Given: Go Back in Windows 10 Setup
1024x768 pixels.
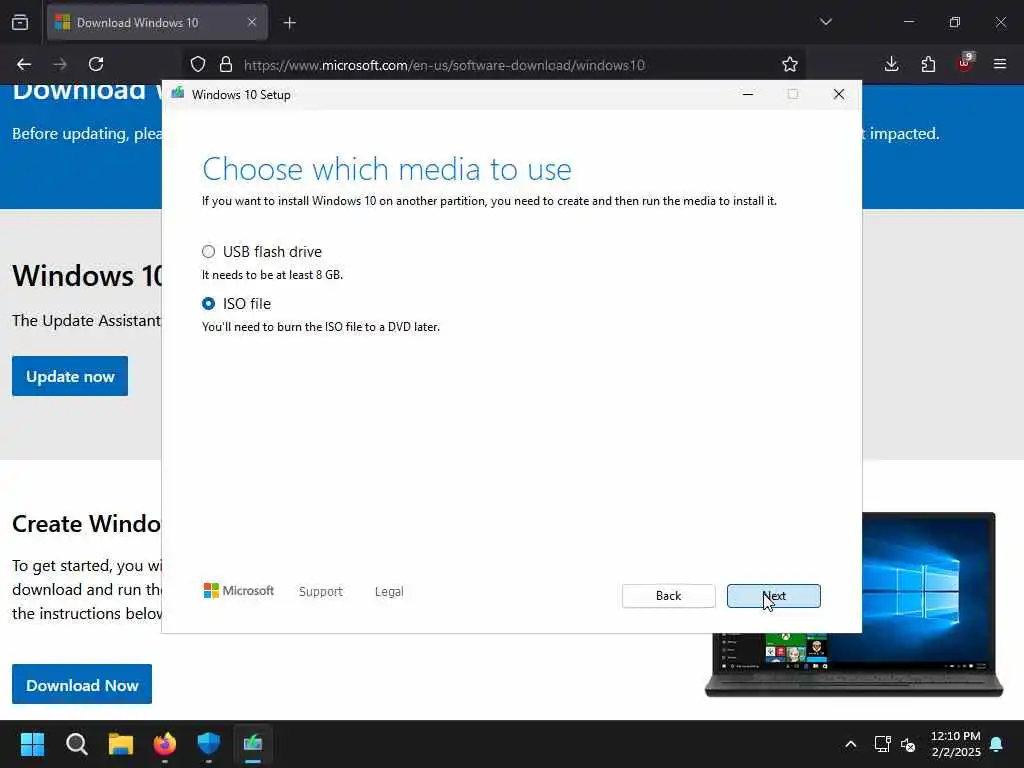Looking at the screenshot, I should tap(668, 596).
